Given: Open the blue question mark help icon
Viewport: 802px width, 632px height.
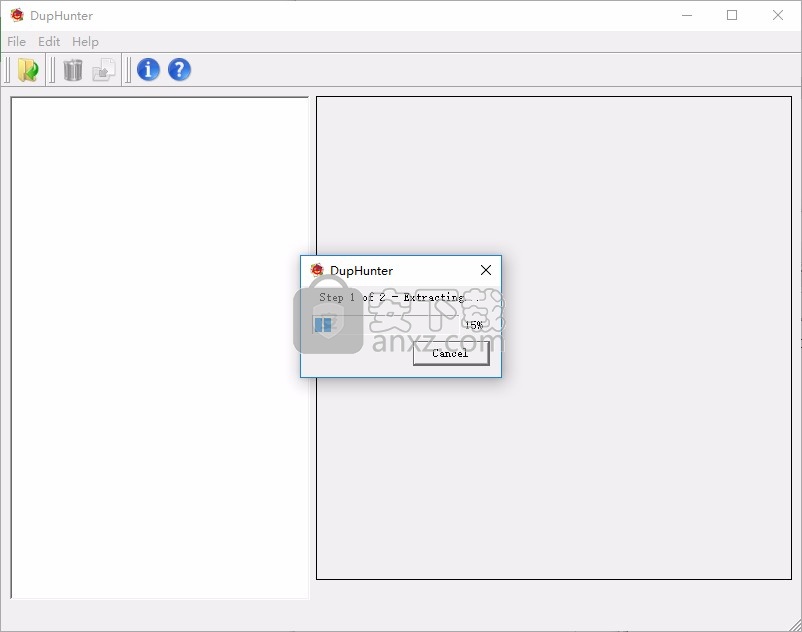Looking at the screenshot, I should pyautogui.click(x=180, y=70).
